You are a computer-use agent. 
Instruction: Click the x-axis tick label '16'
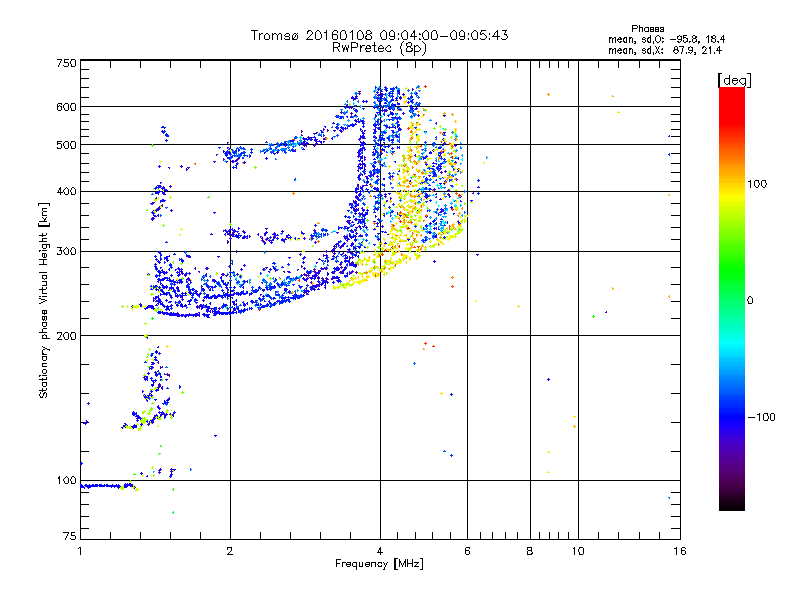680,551
